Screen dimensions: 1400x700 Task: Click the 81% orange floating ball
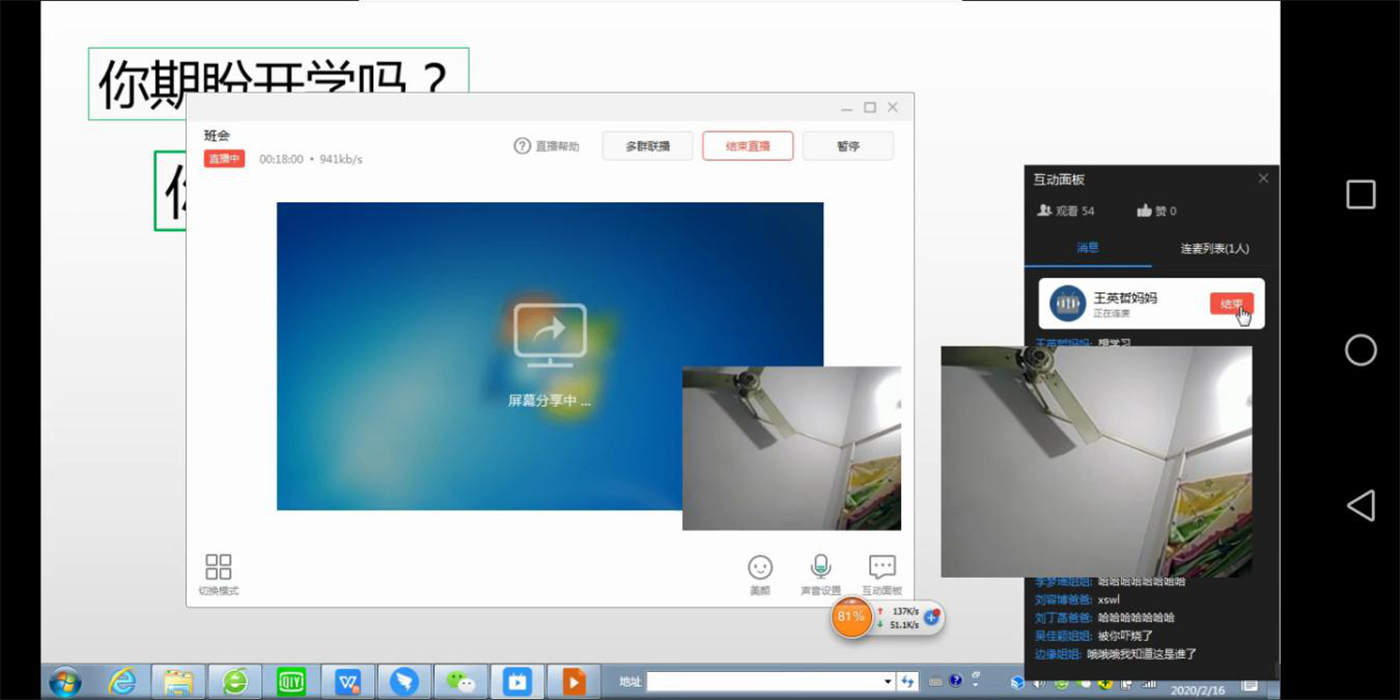coord(851,616)
